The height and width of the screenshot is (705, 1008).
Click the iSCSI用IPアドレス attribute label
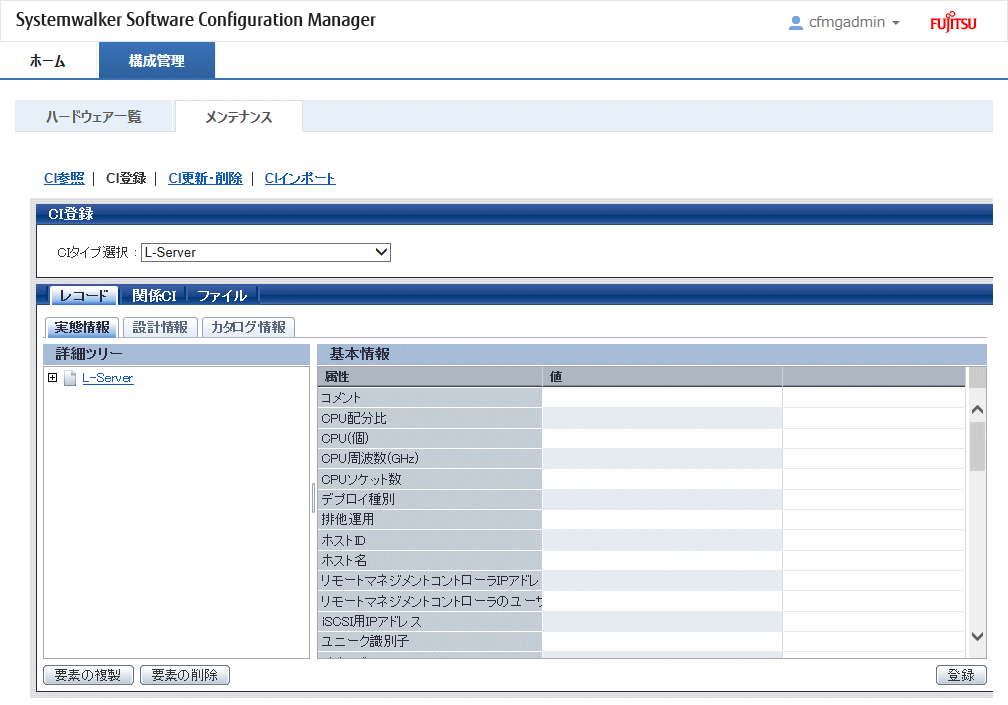tap(430, 621)
